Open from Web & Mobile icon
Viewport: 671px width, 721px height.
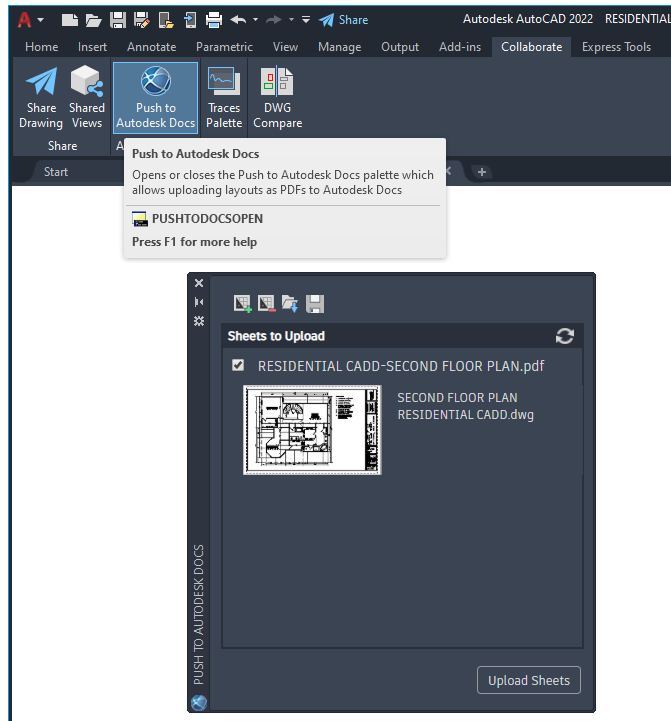point(166,20)
